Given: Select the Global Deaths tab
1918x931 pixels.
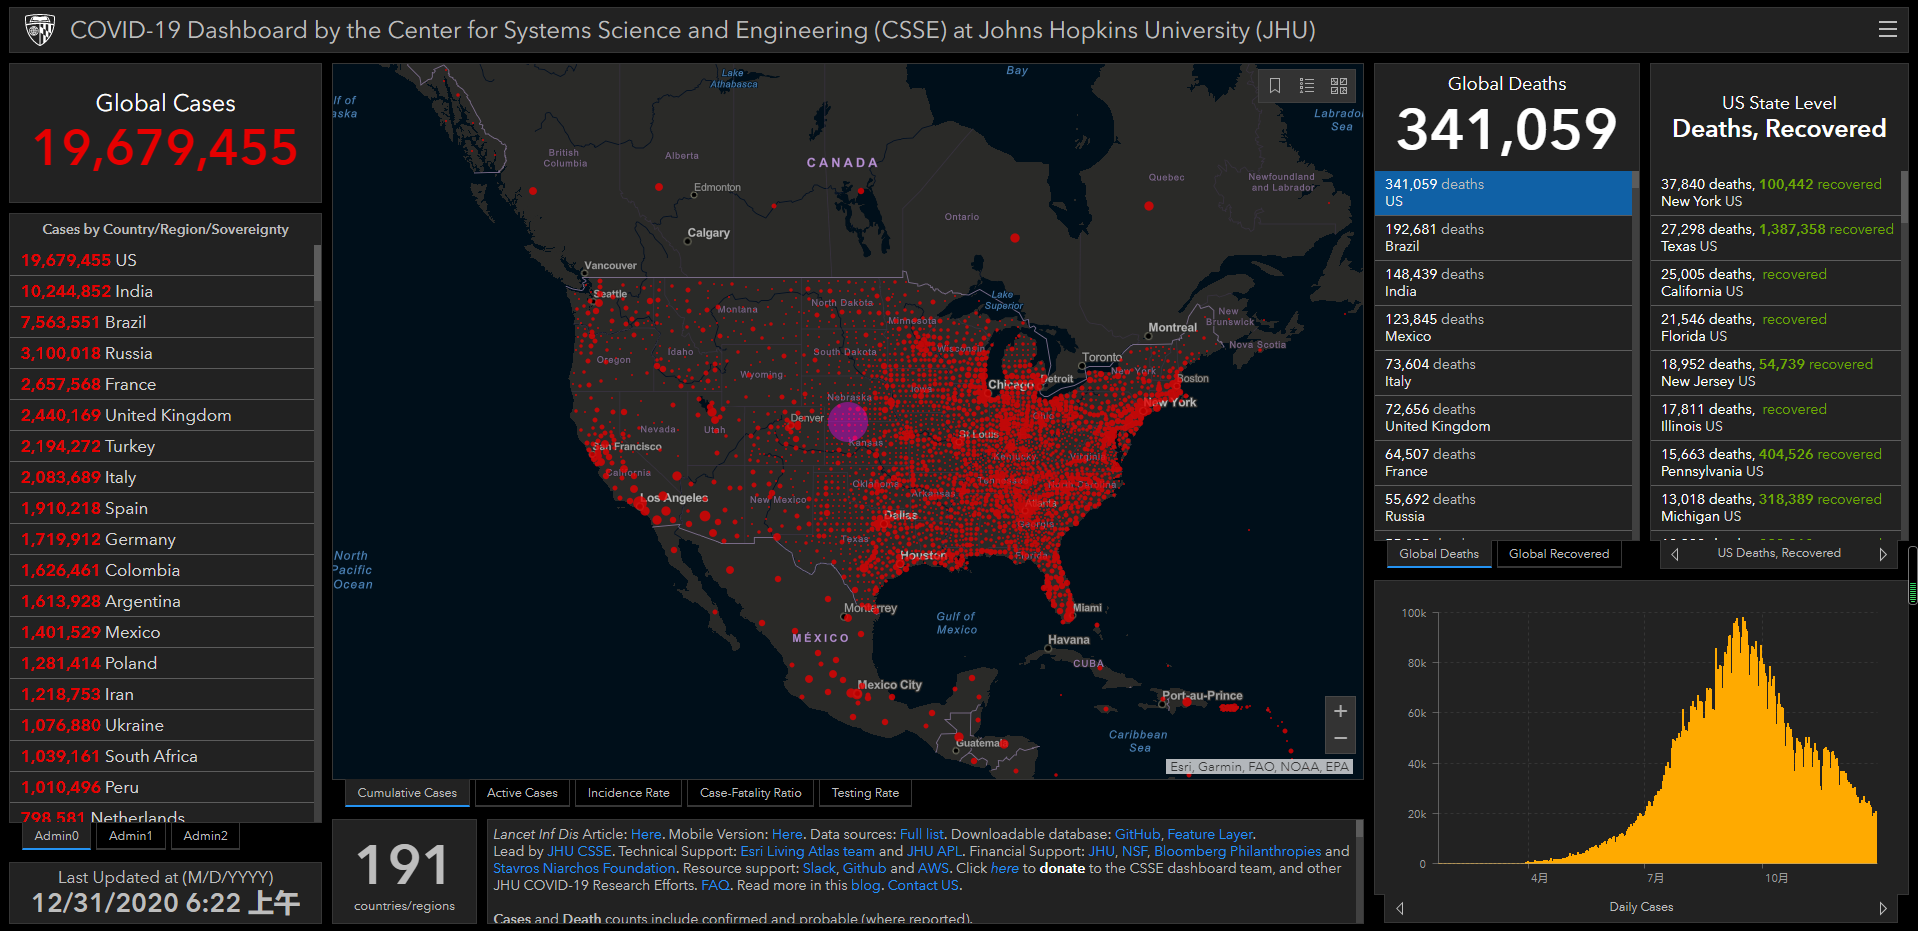Looking at the screenshot, I should [x=1439, y=554].
